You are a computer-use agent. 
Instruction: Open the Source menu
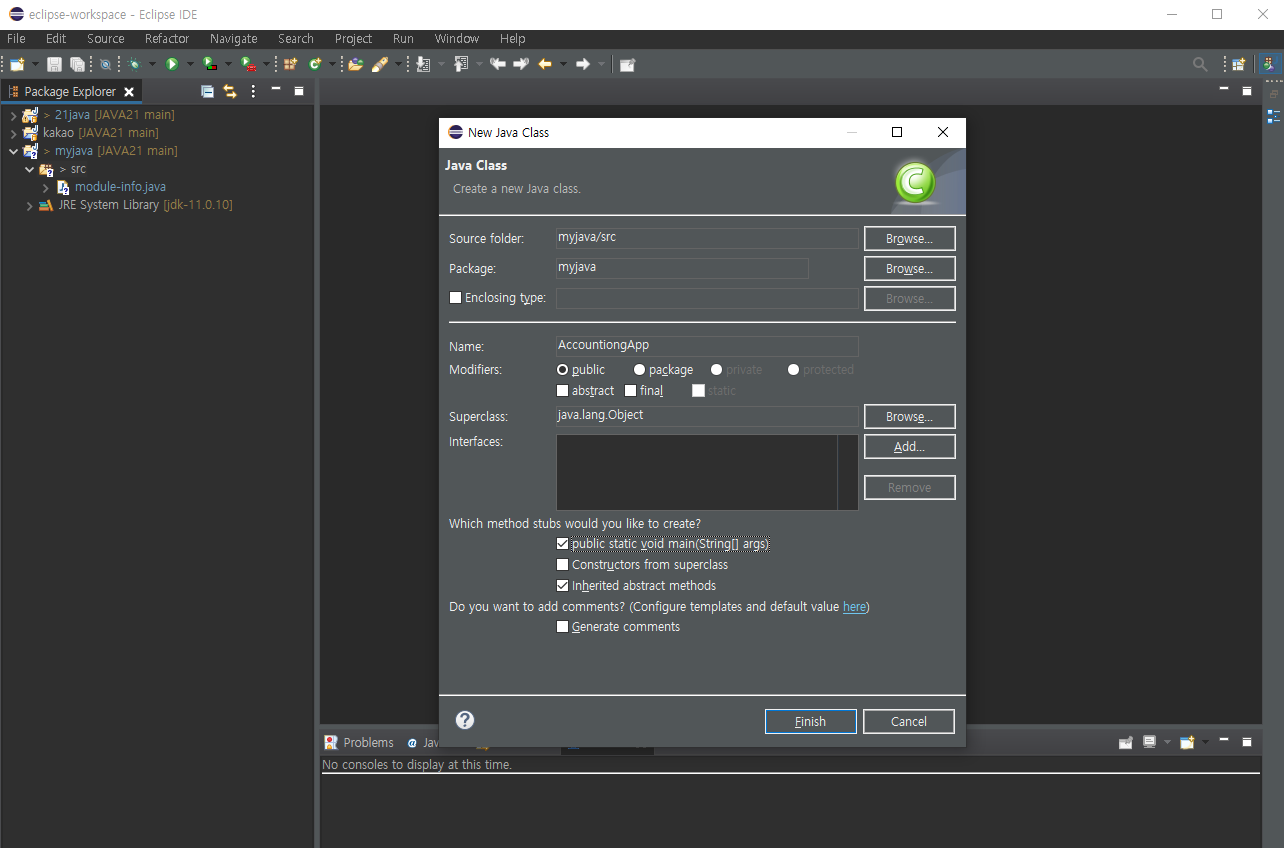pyautogui.click(x=106, y=39)
